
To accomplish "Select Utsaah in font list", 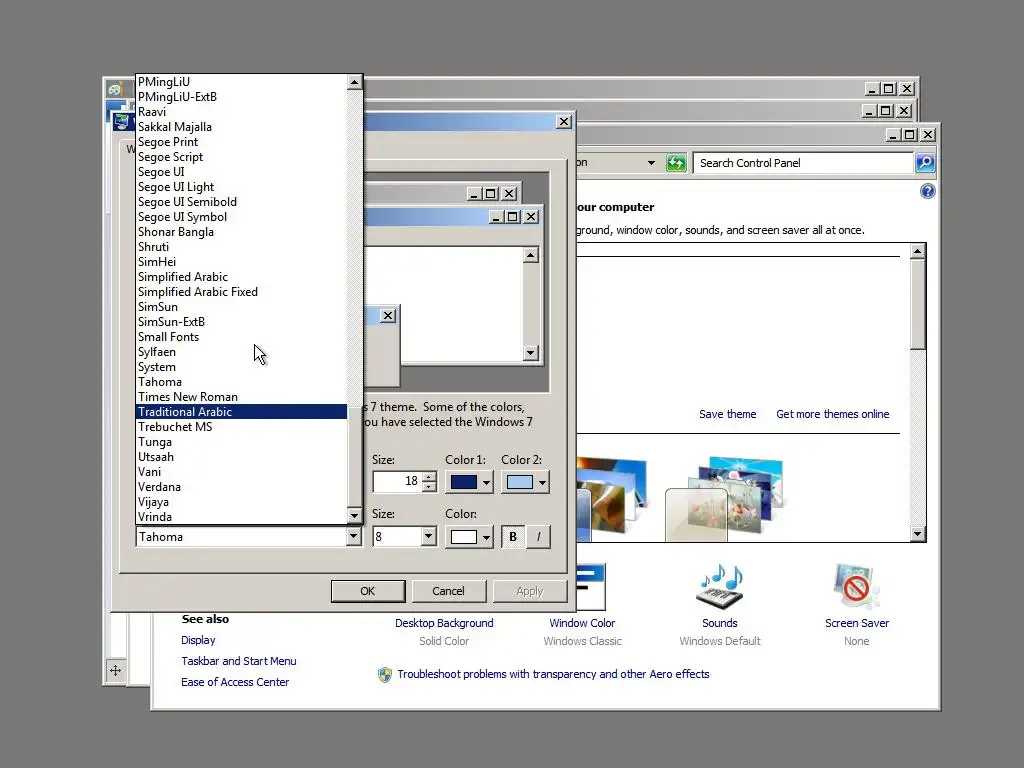I will coord(242,456).
